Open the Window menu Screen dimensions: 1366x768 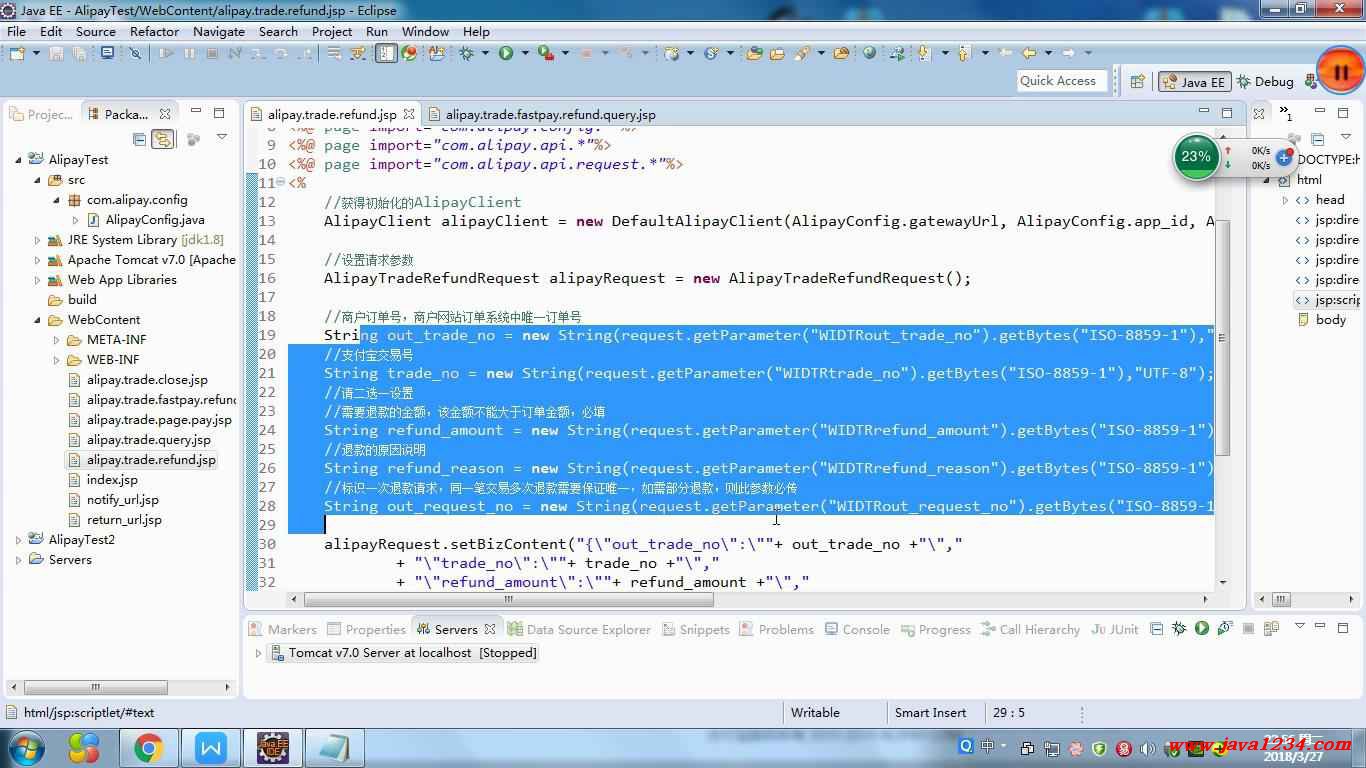pos(425,31)
